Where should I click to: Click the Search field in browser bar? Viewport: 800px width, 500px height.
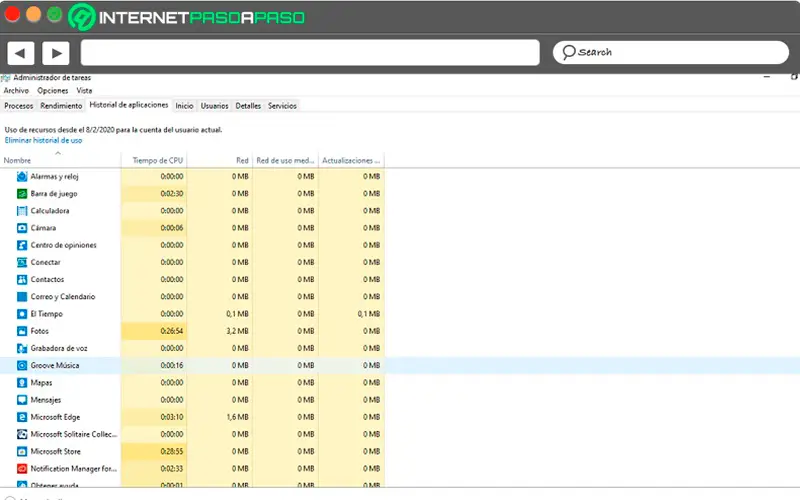[670, 52]
